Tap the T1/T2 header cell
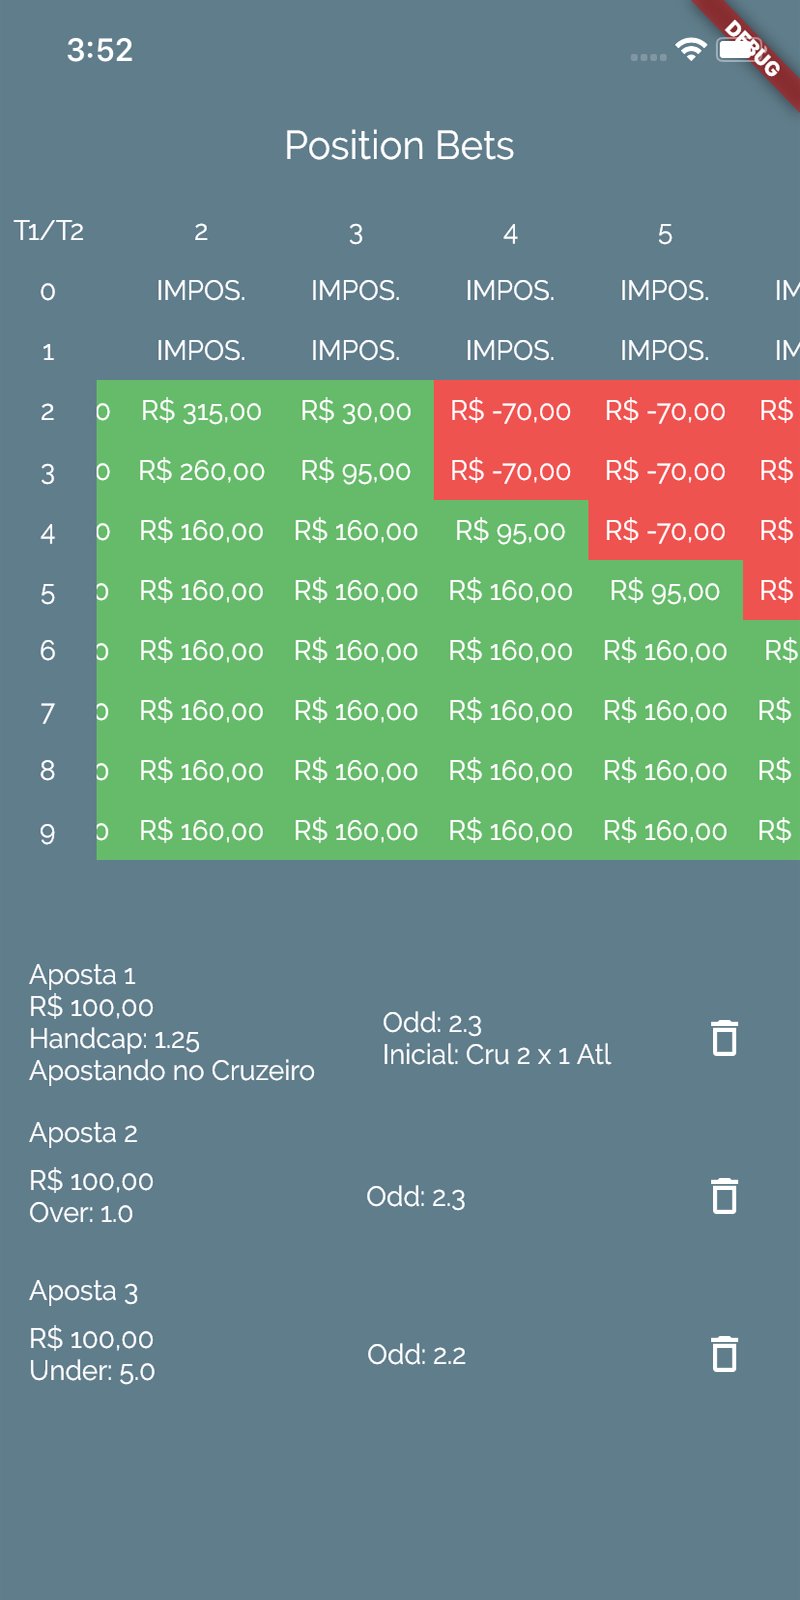The height and width of the screenshot is (1600, 800). [49, 231]
